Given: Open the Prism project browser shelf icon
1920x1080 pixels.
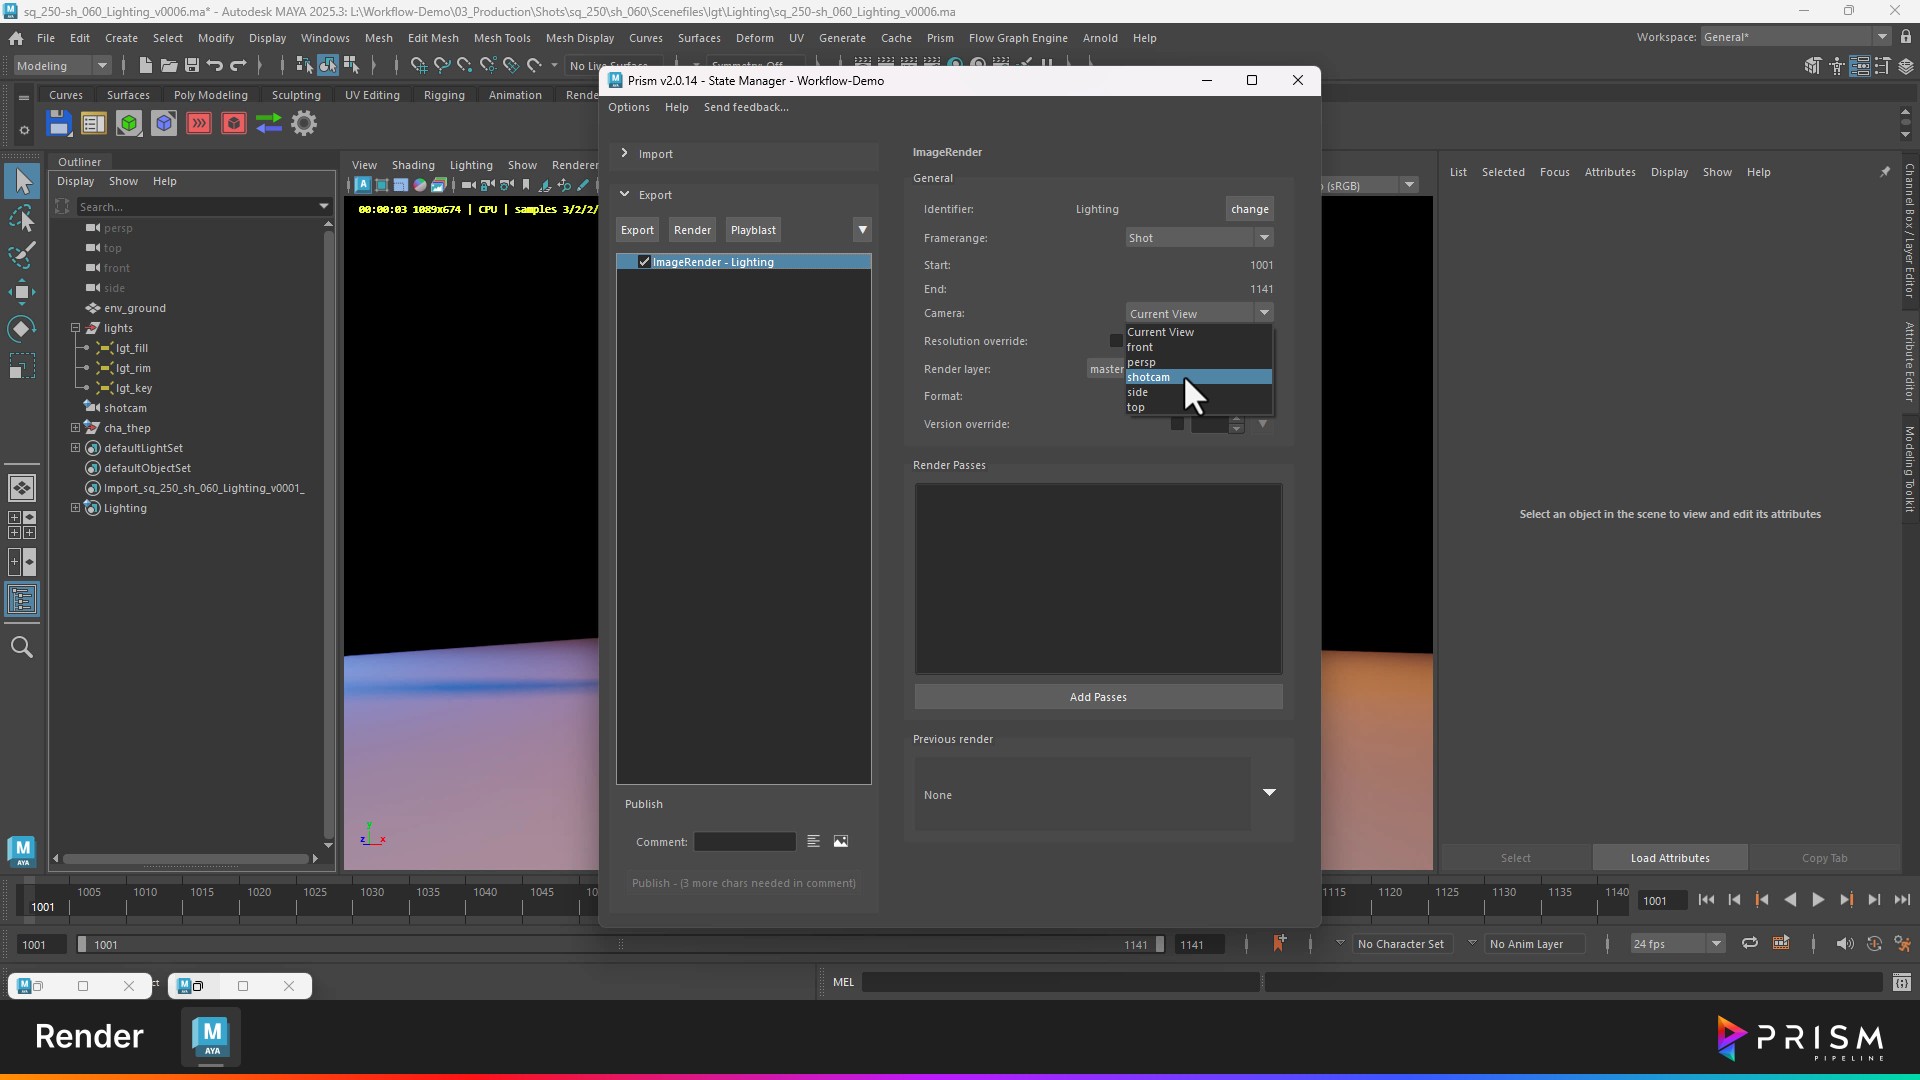Looking at the screenshot, I should pyautogui.click(x=94, y=124).
